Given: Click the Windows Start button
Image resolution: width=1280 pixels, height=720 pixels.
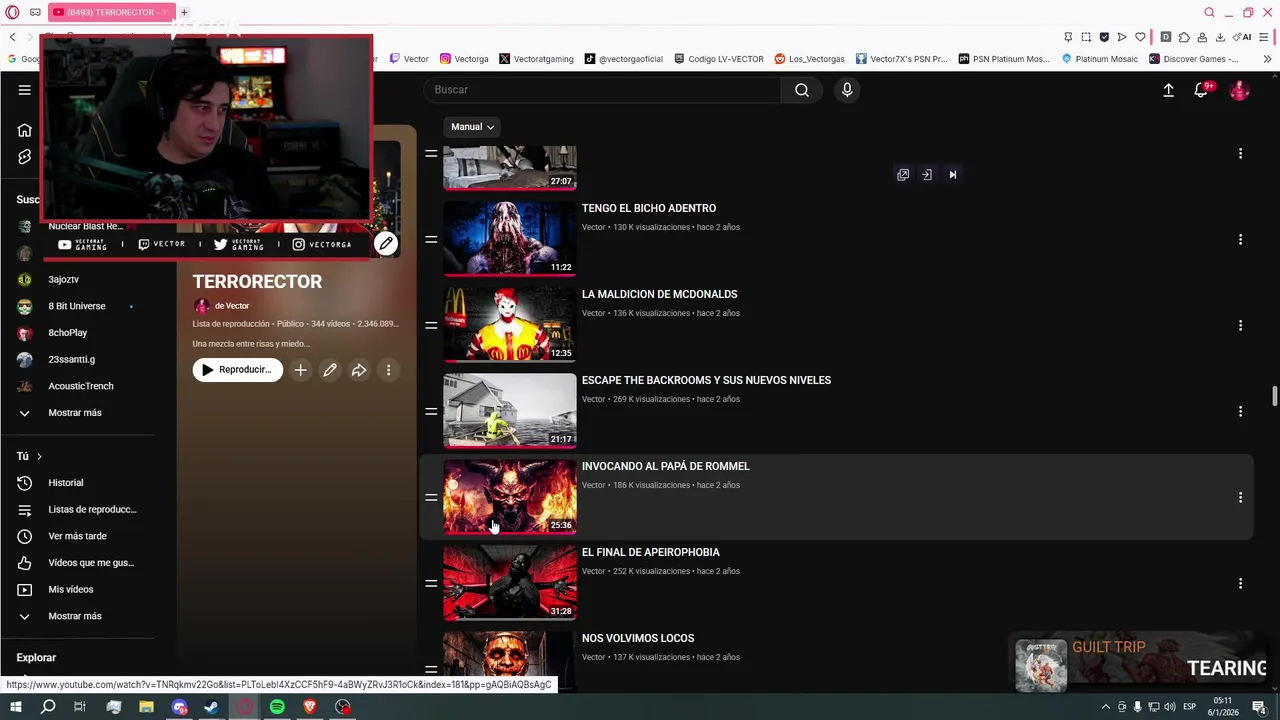Looking at the screenshot, I should (15, 707).
